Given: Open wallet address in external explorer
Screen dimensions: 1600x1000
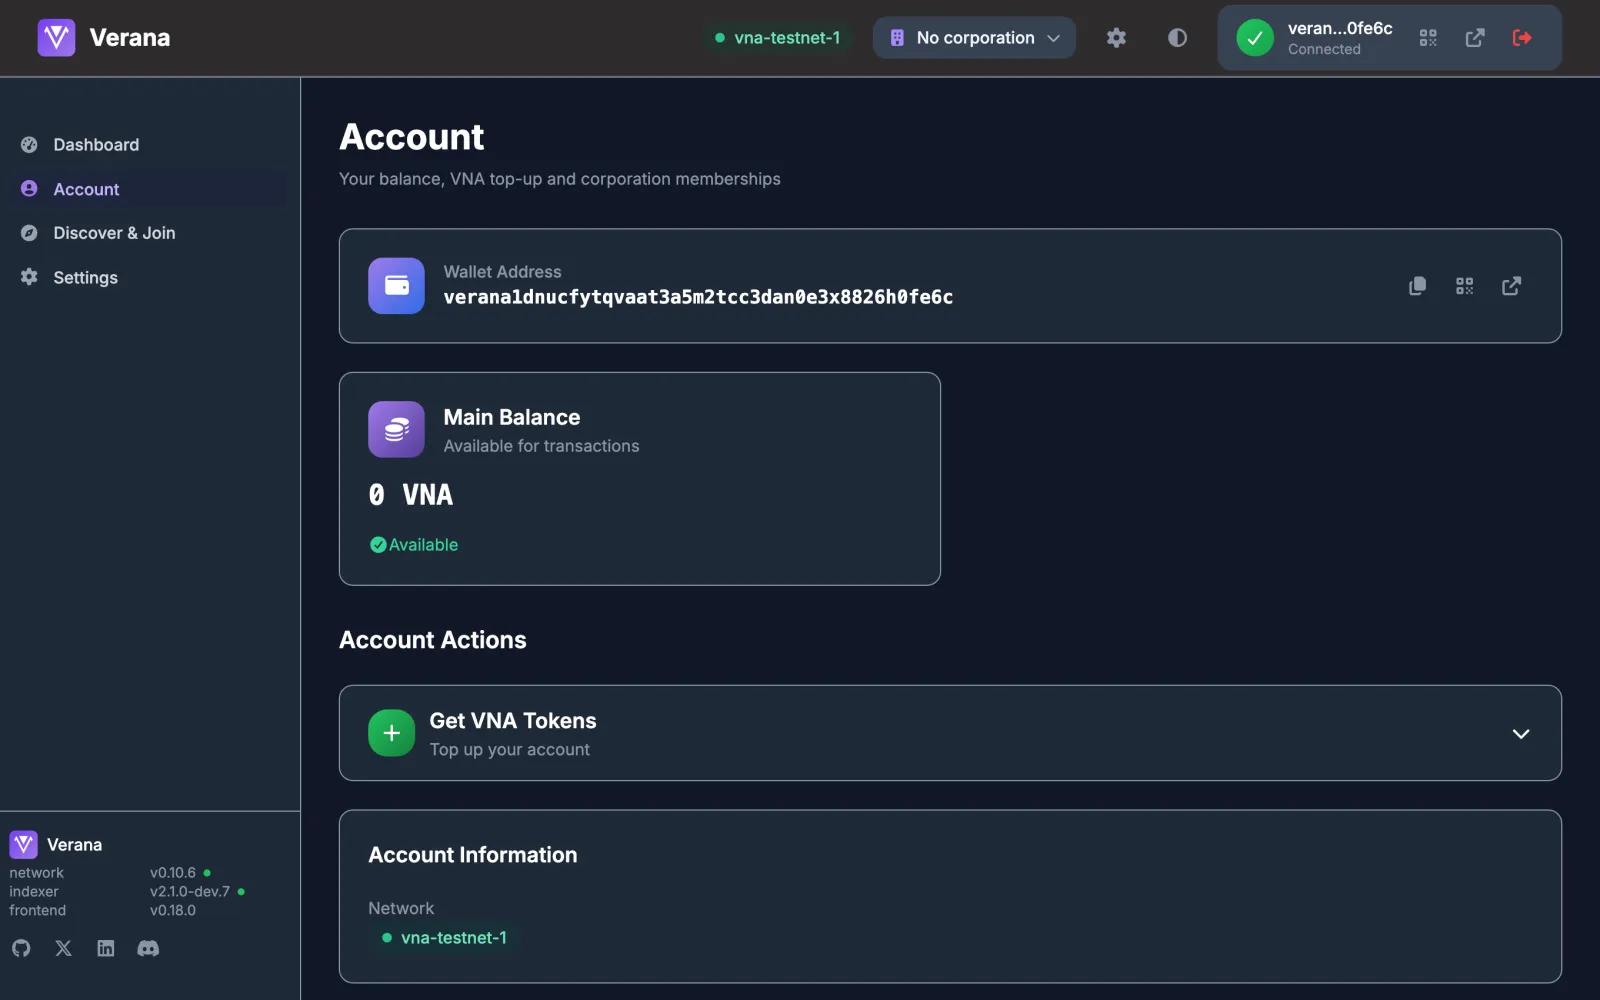Looking at the screenshot, I should click(1511, 286).
